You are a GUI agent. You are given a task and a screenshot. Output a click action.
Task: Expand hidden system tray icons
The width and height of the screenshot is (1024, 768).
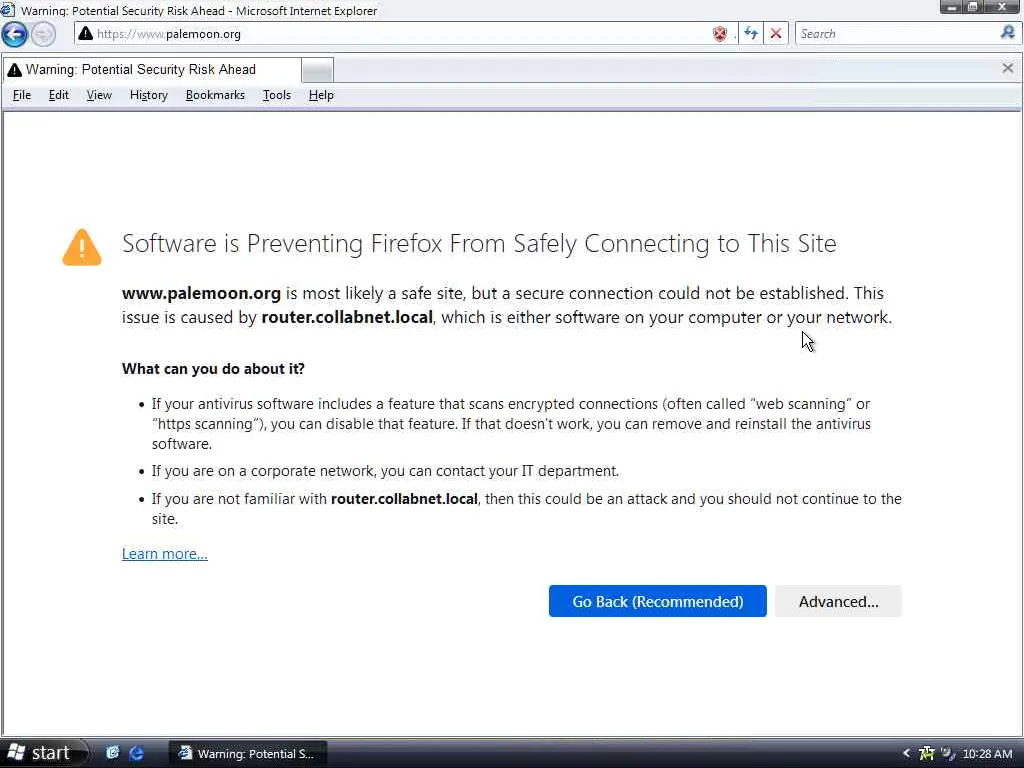point(907,753)
